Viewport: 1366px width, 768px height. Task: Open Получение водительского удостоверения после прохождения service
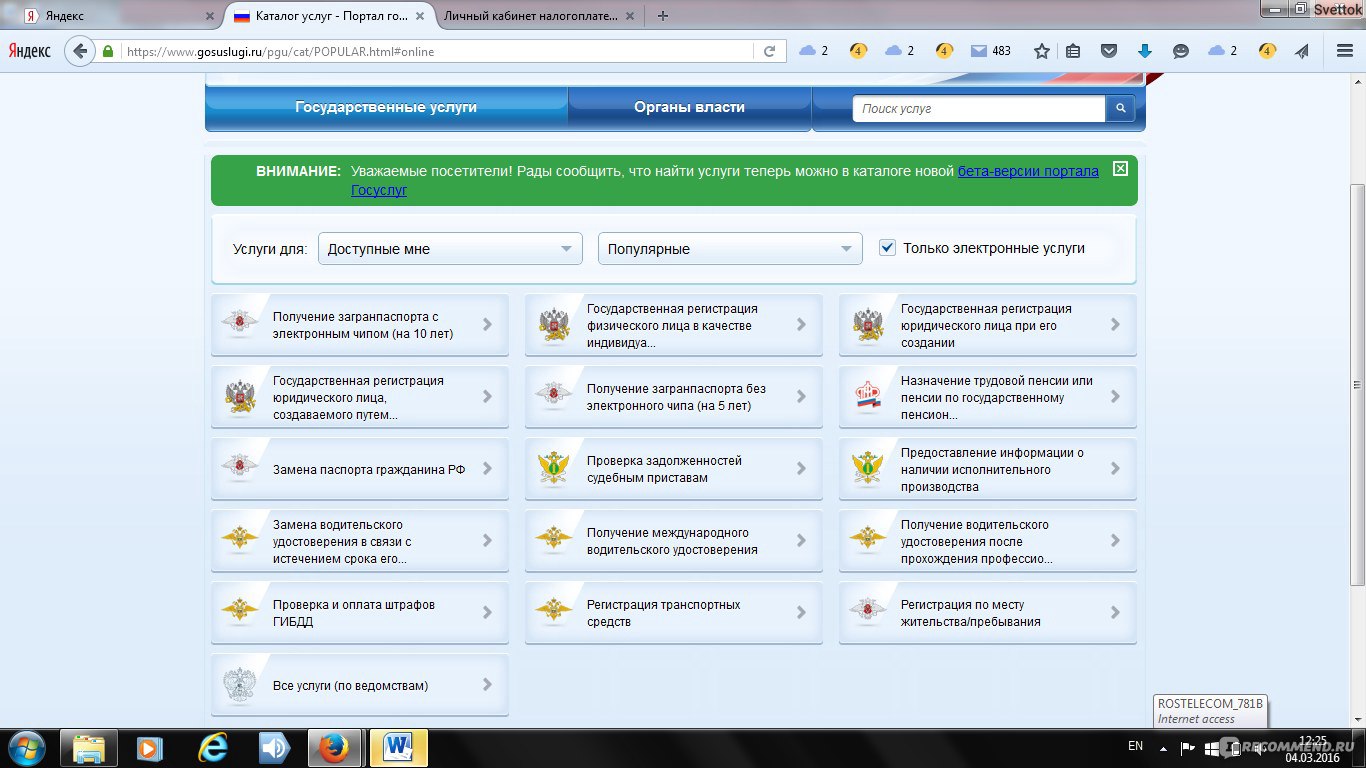click(x=988, y=540)
